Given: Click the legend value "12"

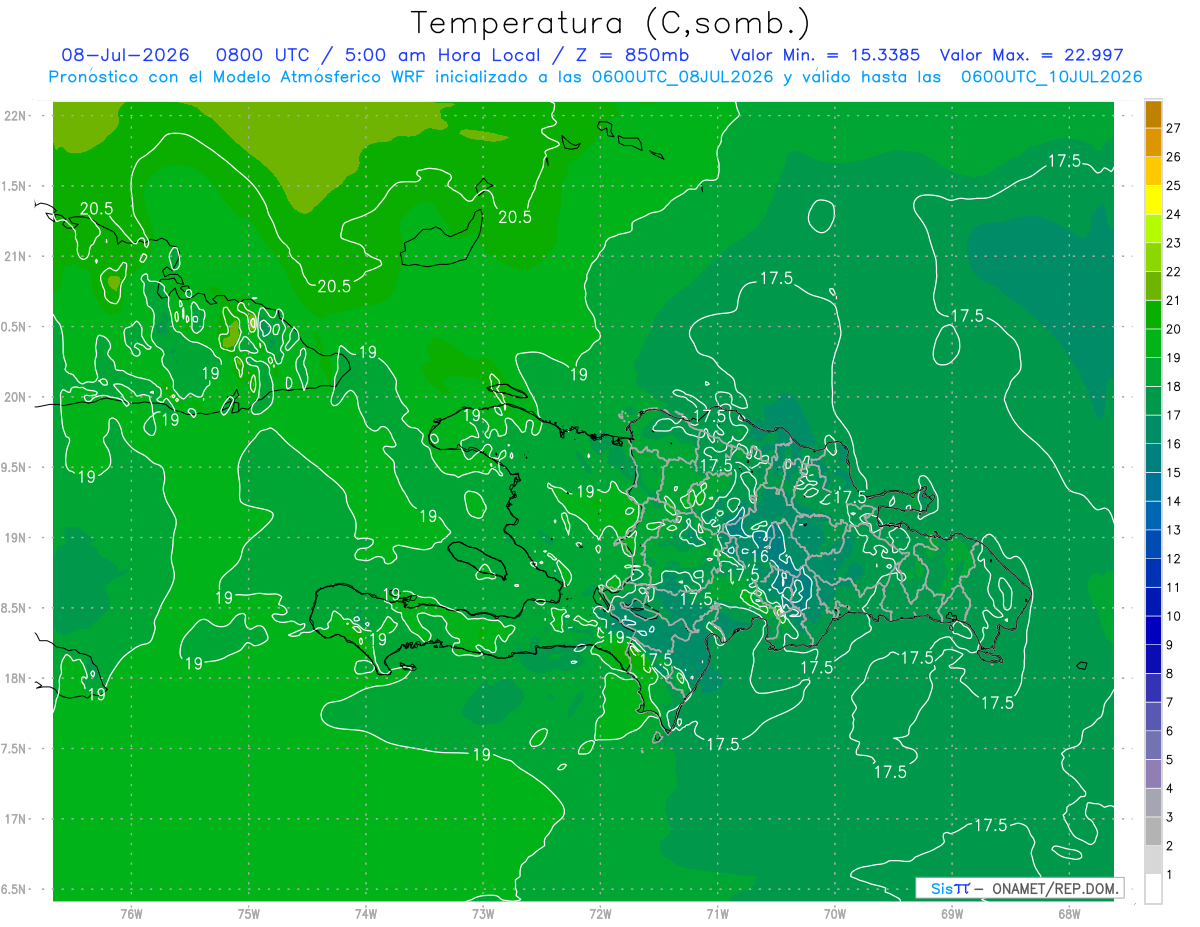Looking at the screenshot, I should click(x=1174, y=559).
